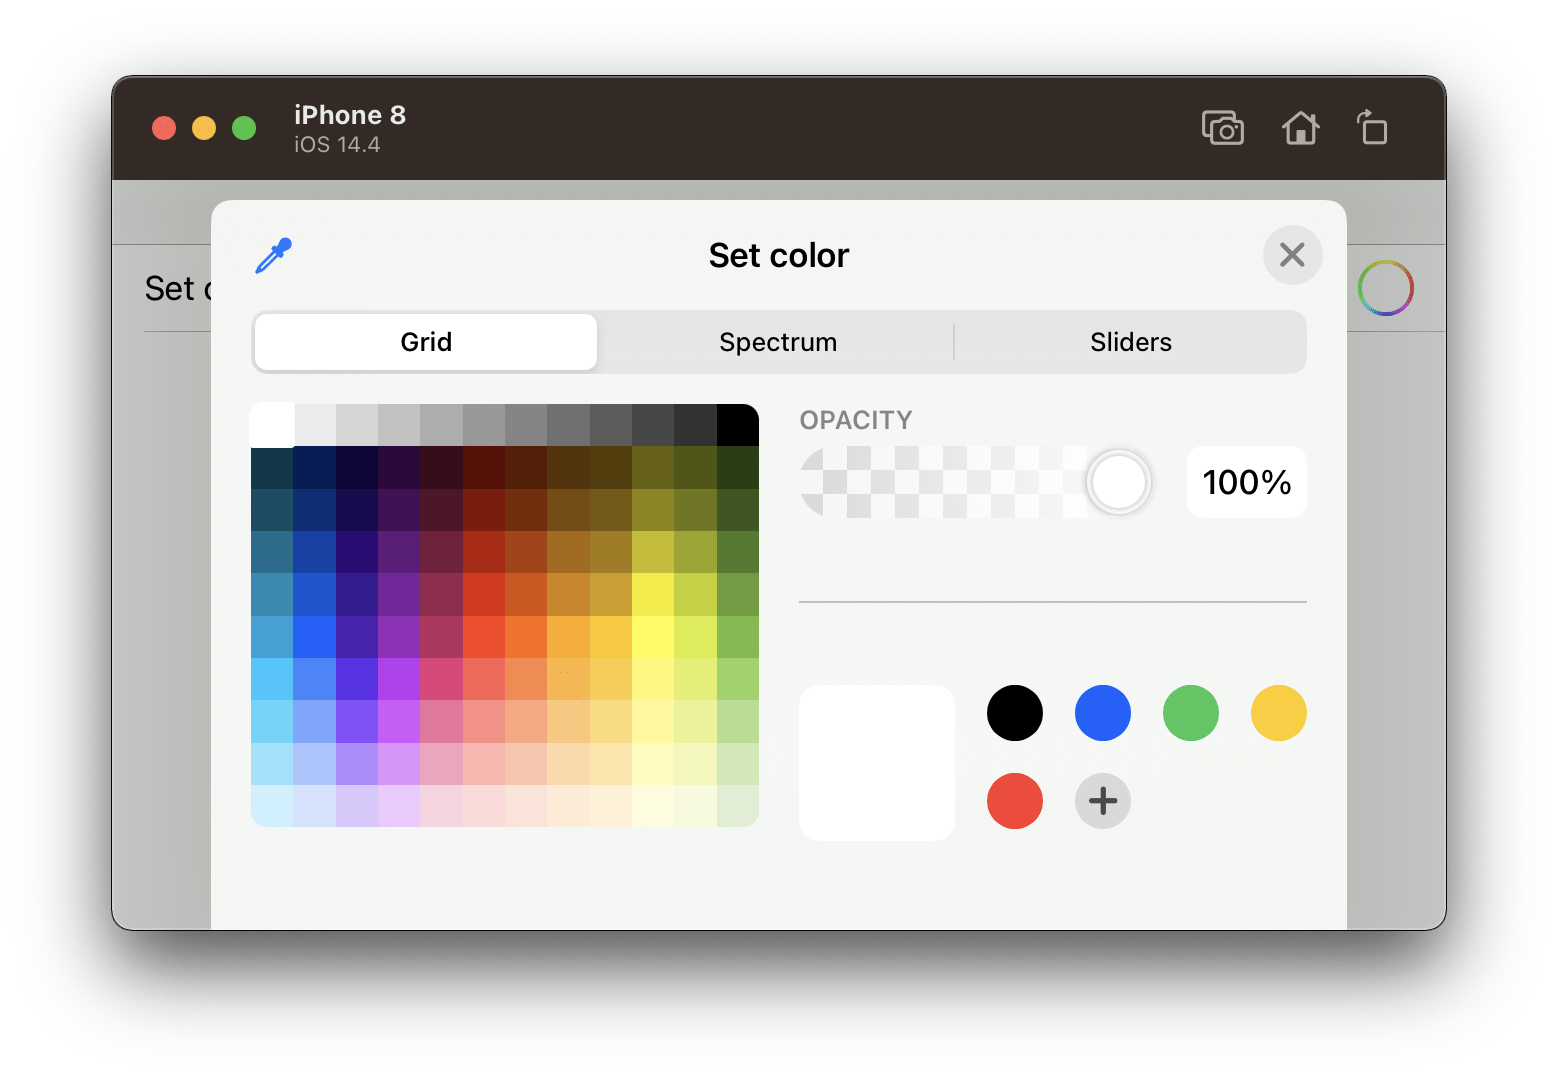Viewport: 1558px width, 1078px height.
Task: Click the iPhone 8 window title area
Action: coord(350,114)
